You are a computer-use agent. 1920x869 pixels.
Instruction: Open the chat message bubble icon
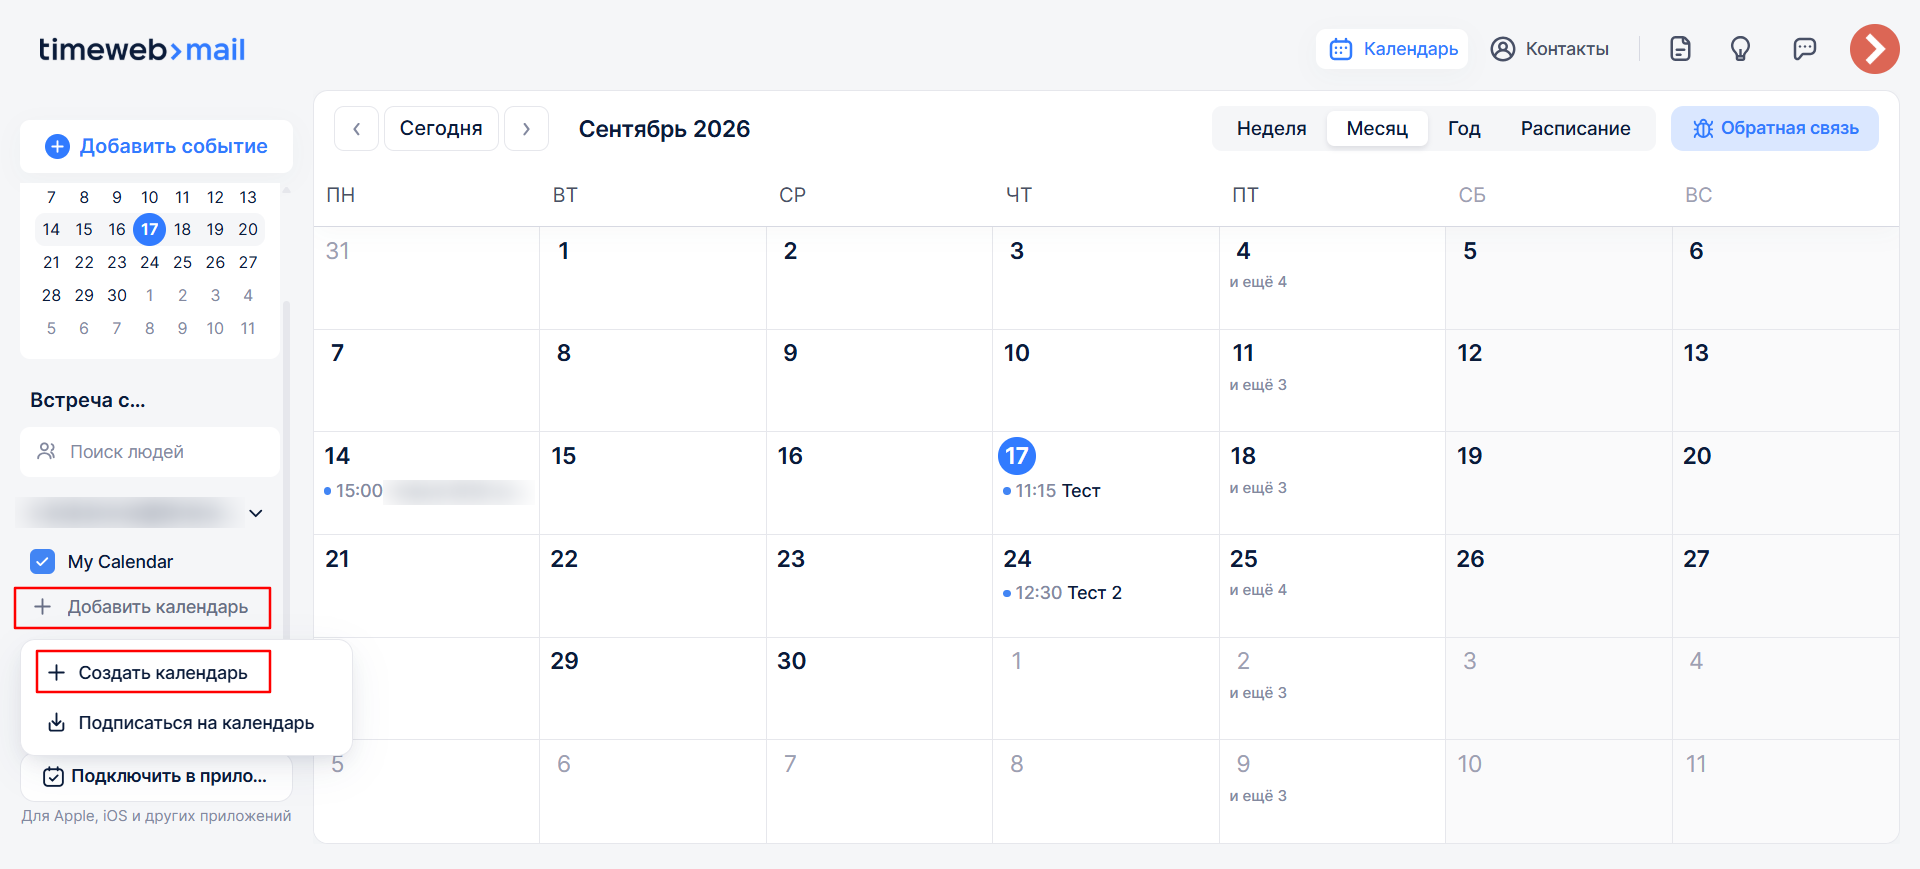[x=1804, y=49]
